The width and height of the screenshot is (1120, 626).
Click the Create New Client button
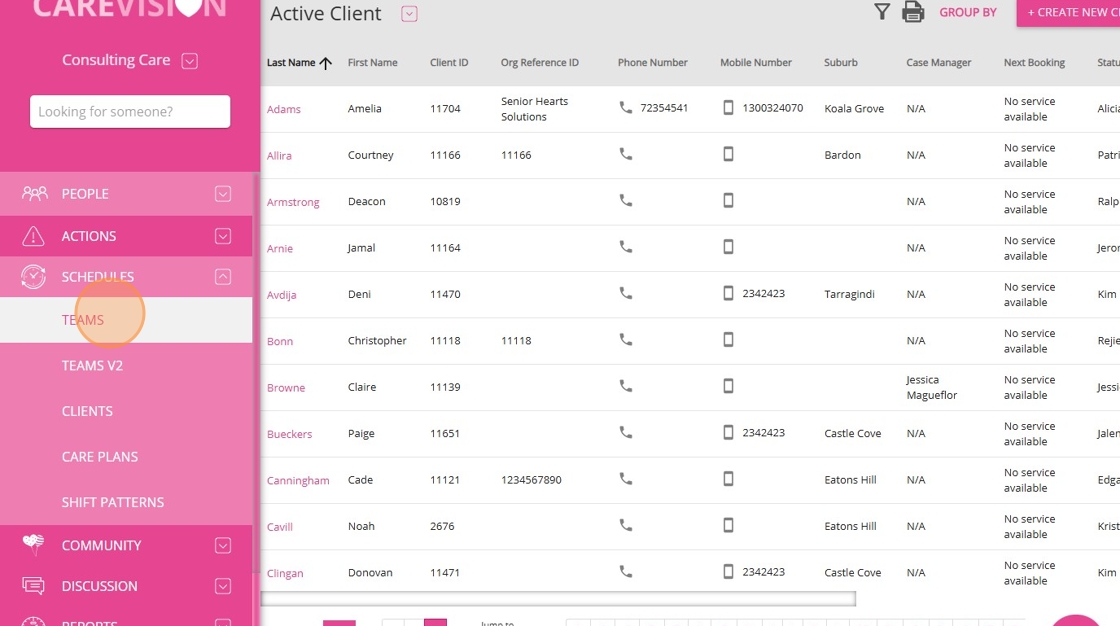[x=1069, y=12]
